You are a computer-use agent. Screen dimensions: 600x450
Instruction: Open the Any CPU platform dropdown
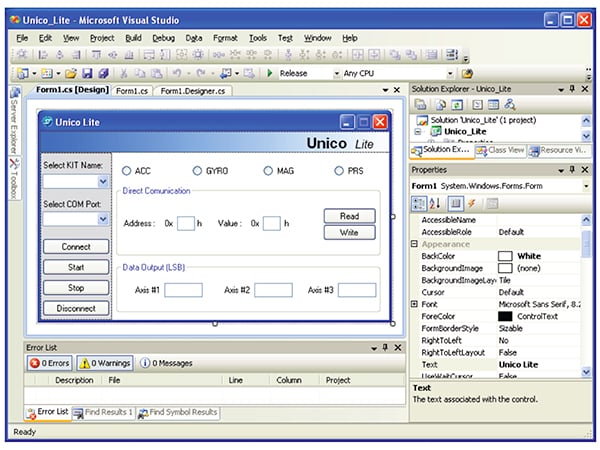pyautogui.click(x=450, y=73)
